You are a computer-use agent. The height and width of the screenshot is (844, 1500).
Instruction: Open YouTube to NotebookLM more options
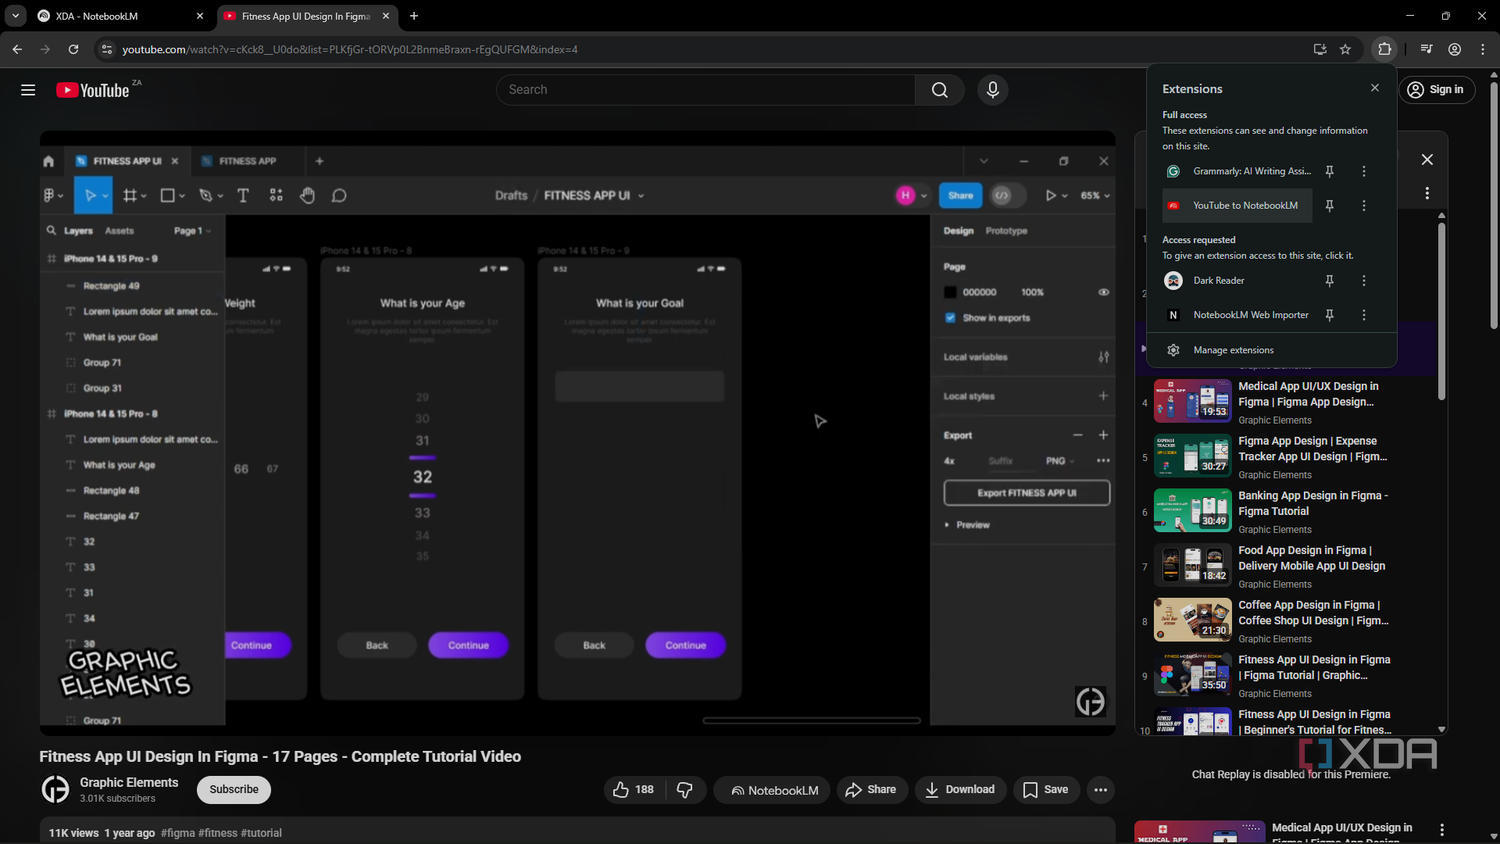(1364, 206)
